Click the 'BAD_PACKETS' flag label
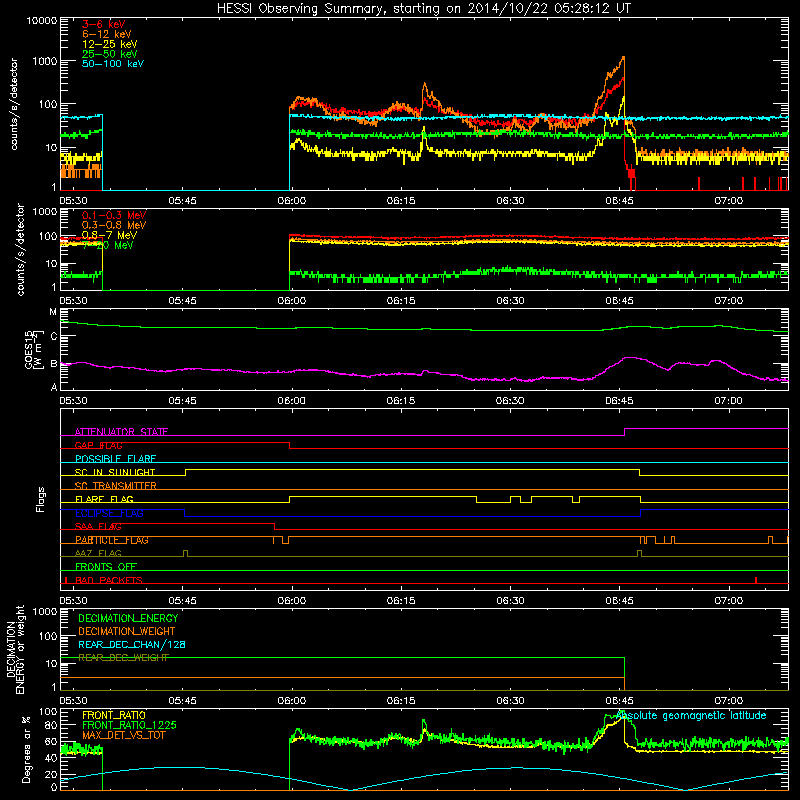Screen dimensions: 800x800 point(109,580)
